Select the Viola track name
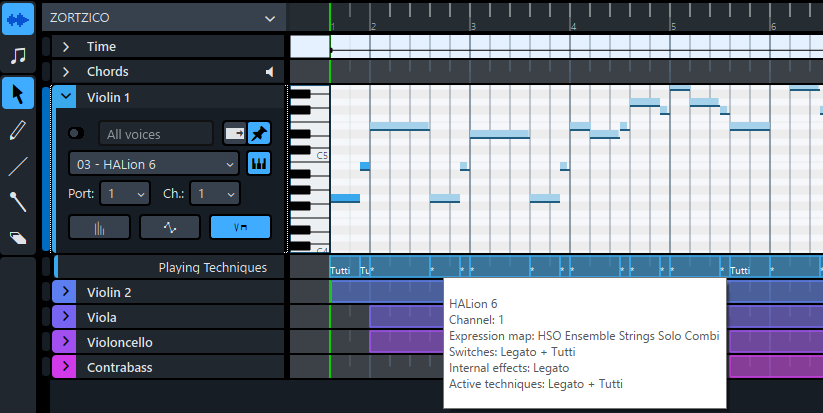 tap(101, 317)
